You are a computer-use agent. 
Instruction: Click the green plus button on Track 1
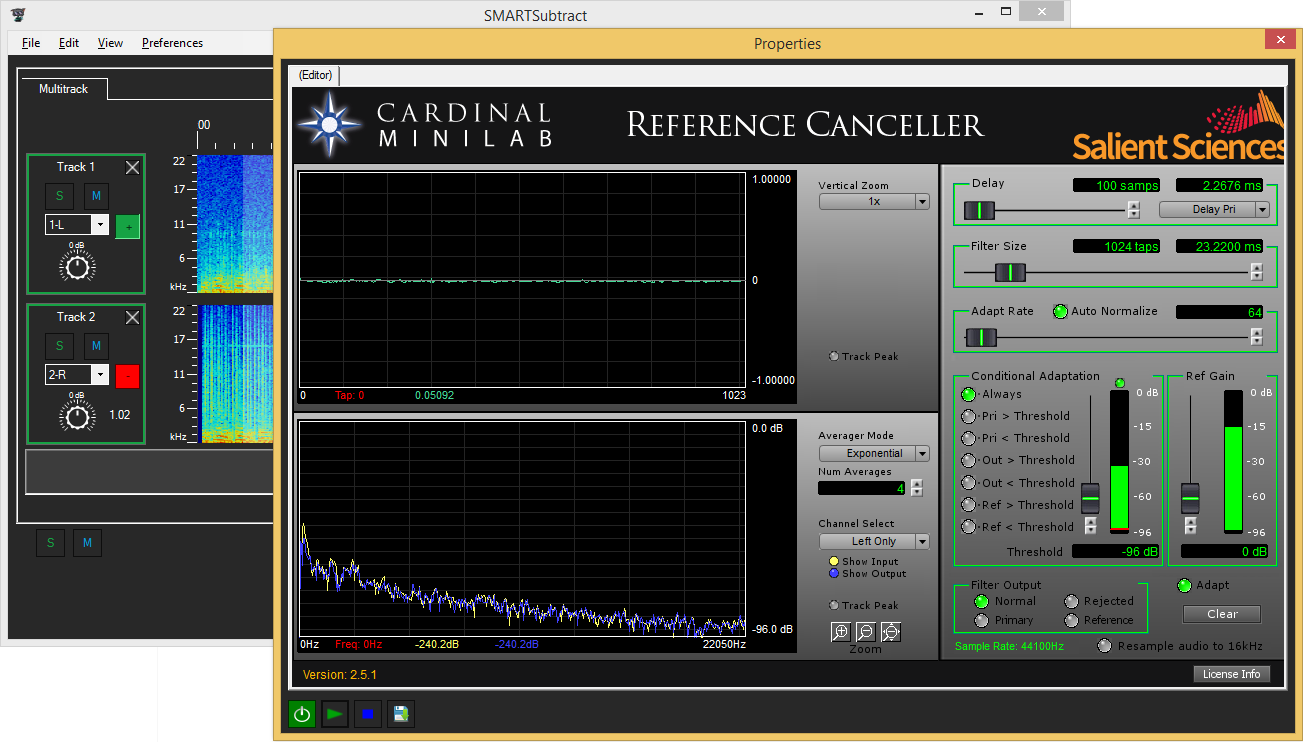128,226
